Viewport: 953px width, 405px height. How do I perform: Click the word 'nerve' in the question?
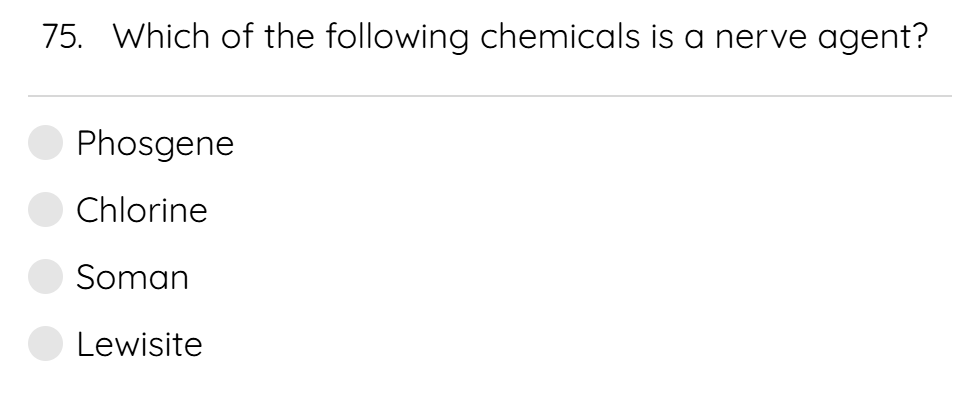[761, 40]
